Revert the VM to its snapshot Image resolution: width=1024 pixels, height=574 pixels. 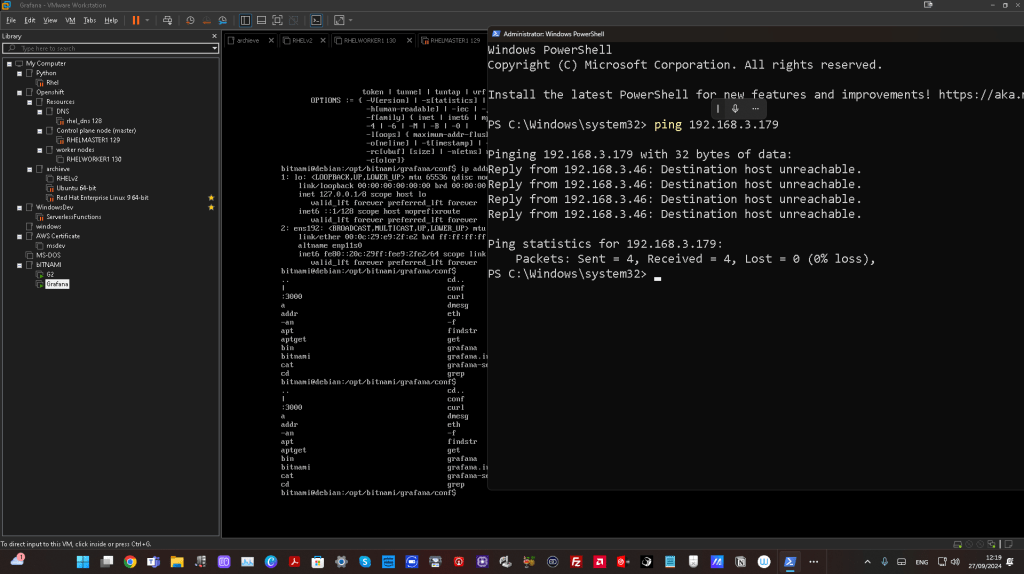206,20
